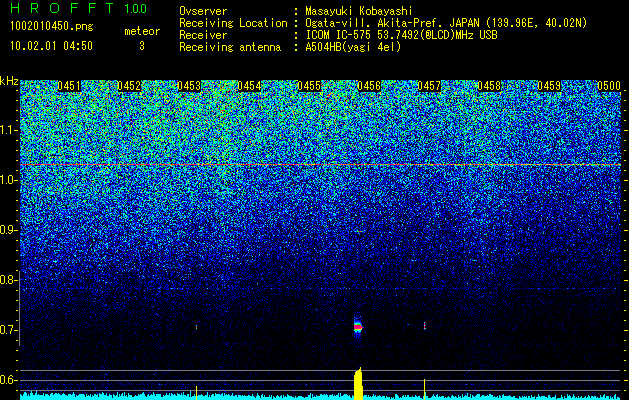Click the 0.7 frequency axis label

coord(8,330)
